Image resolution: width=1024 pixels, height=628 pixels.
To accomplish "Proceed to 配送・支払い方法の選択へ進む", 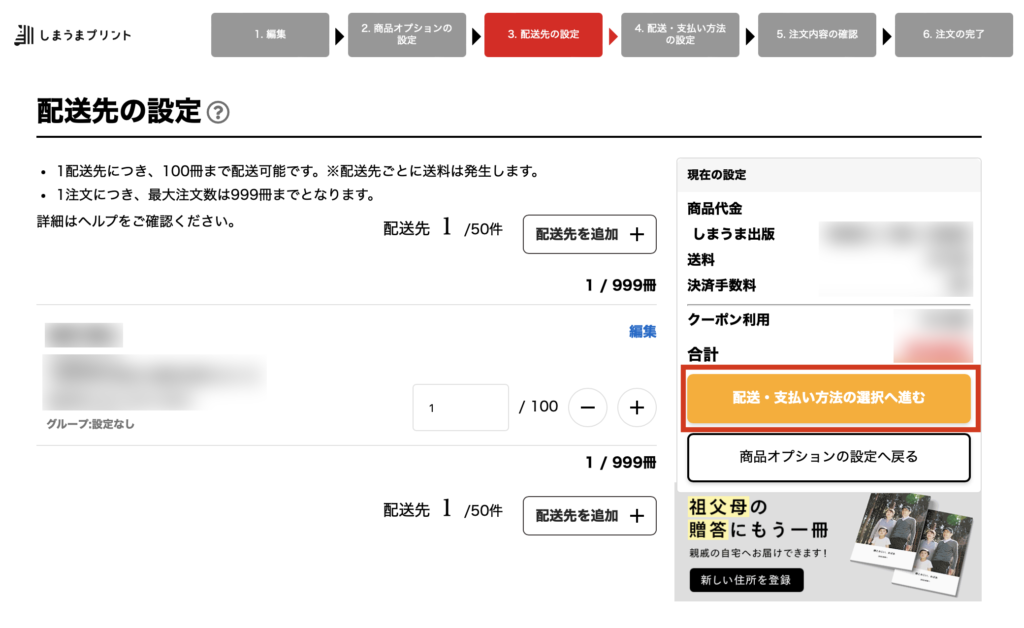I will pyautogui.click(x=829, y=397).
